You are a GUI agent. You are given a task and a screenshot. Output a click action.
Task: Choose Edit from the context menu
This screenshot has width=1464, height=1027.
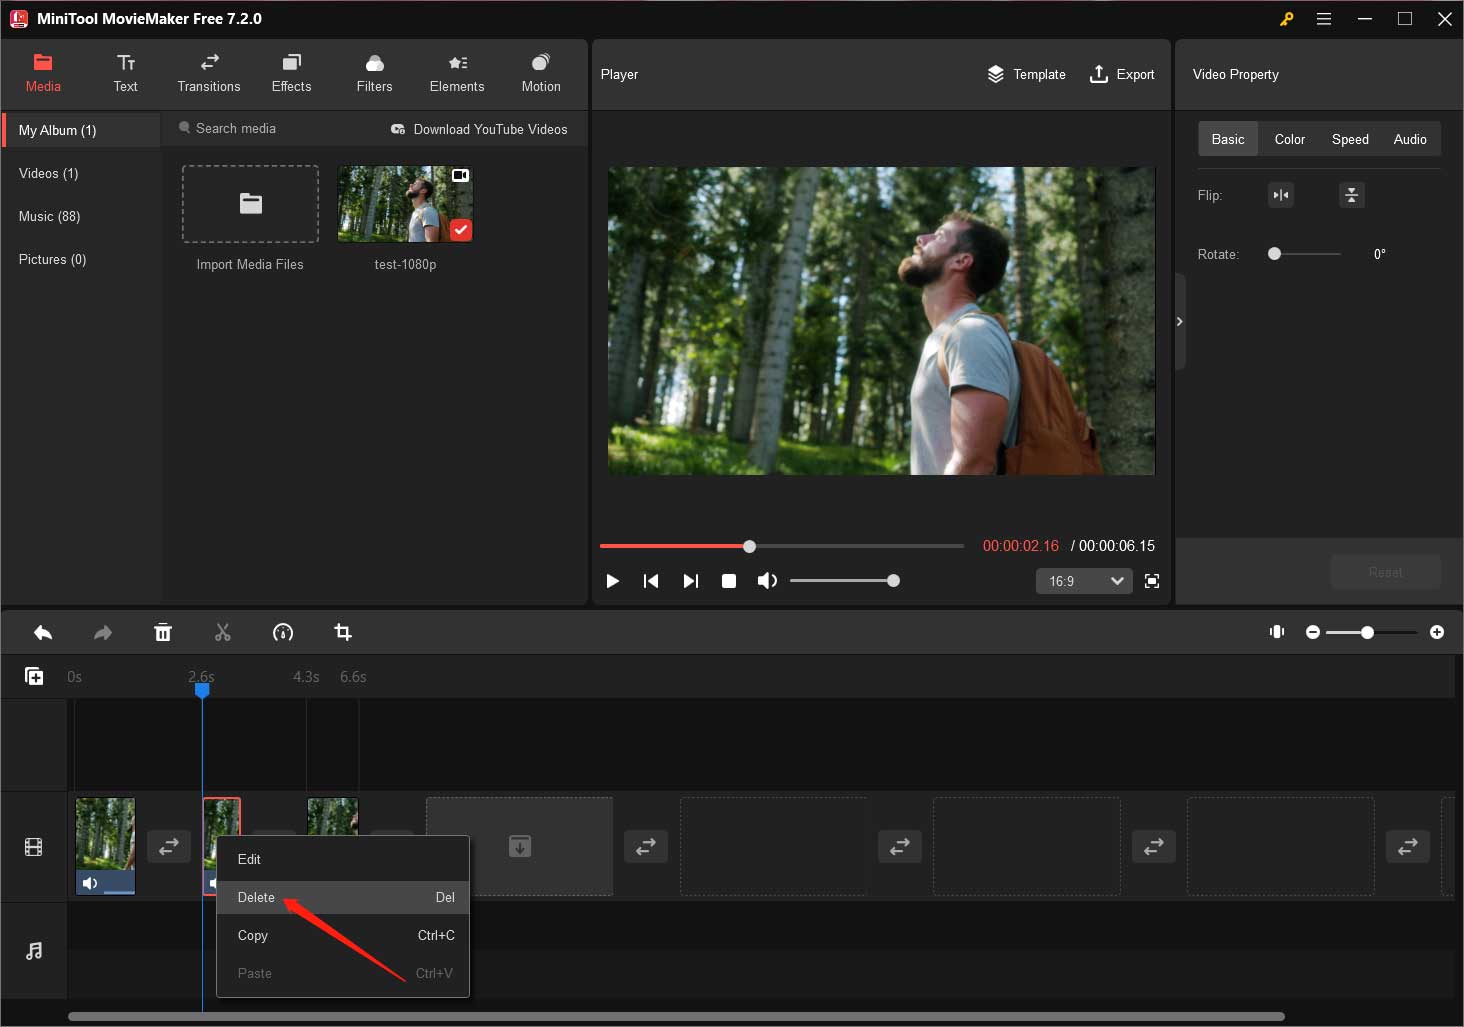(x=343, y=859)
